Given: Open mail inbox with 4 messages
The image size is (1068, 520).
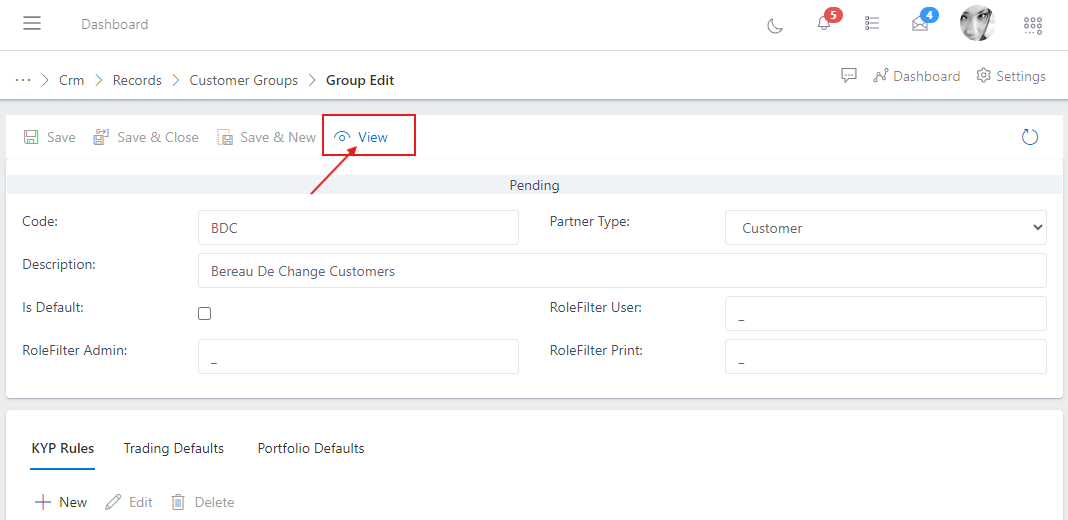Looking at the screenshot, I should [920, 24].
